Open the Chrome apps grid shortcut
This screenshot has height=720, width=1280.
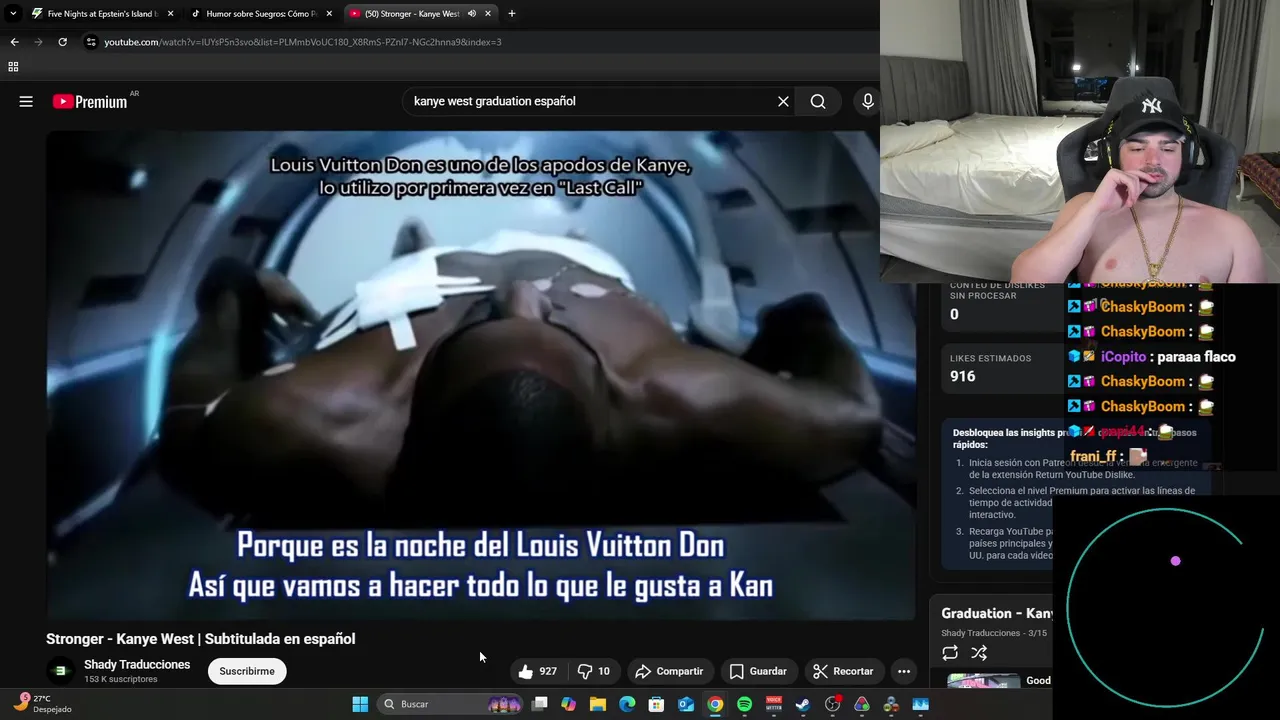[x=13, y=67]
